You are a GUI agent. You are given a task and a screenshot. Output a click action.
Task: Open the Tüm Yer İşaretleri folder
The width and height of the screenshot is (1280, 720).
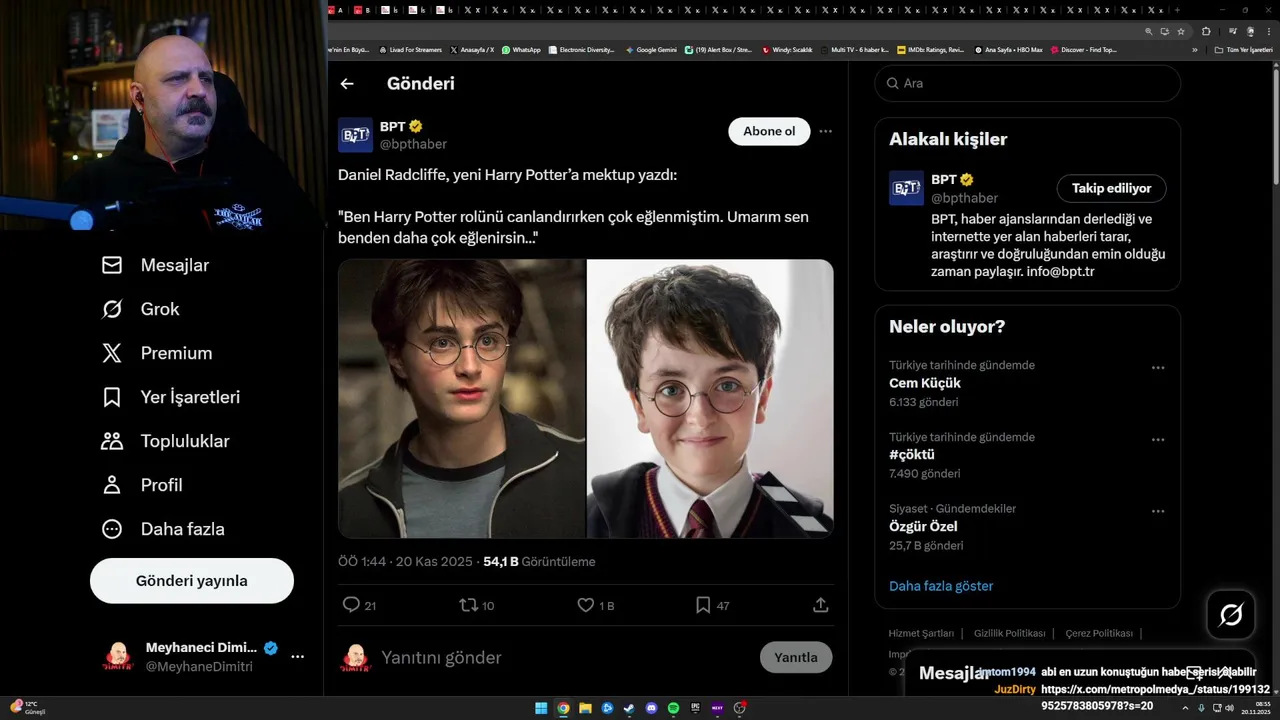pyautogui.click(x=1243, y=50)
